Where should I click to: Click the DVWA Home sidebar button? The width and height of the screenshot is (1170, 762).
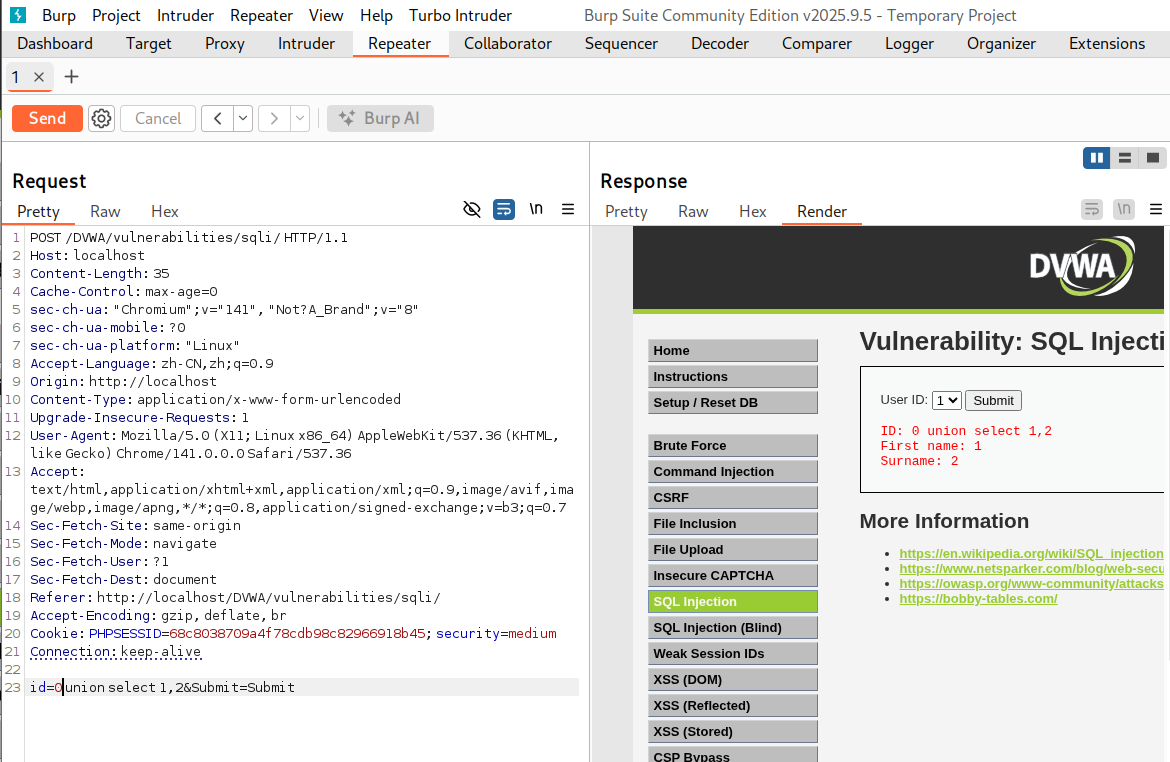[733, 351]
